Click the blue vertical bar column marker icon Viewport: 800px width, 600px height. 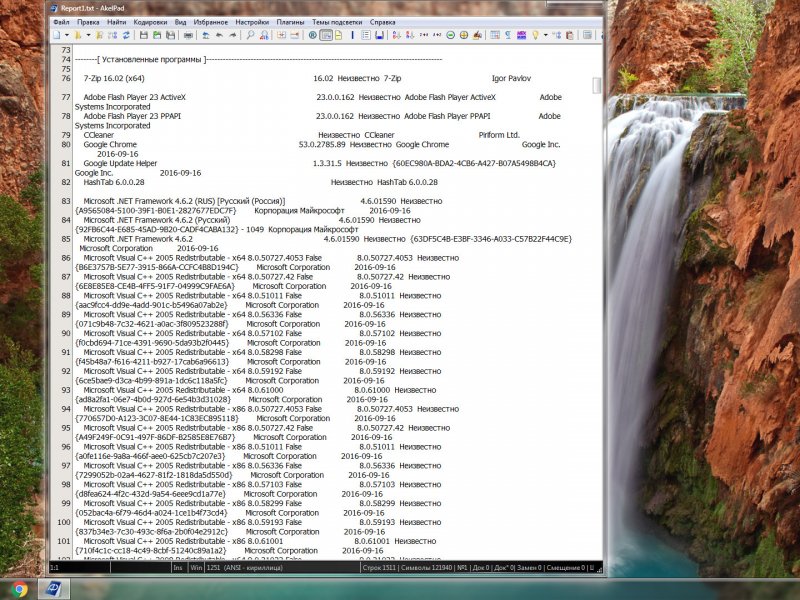[353, 35]
